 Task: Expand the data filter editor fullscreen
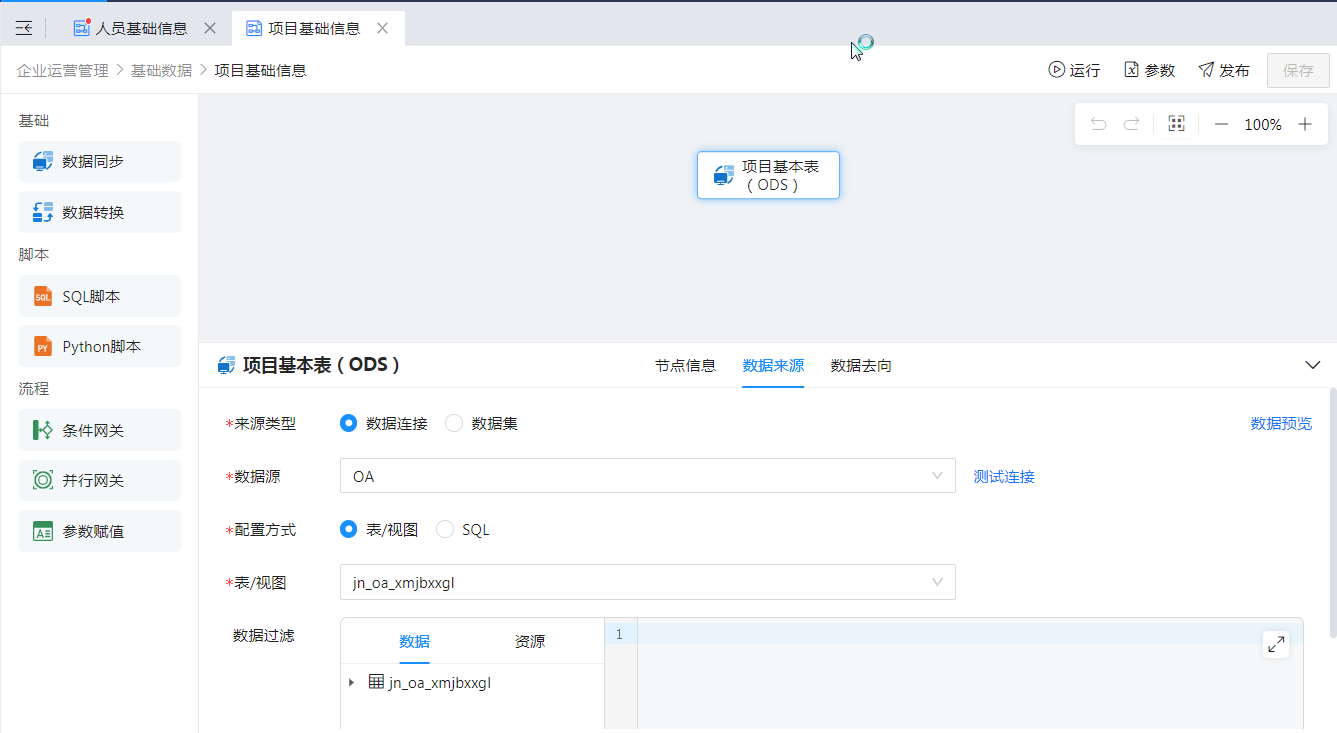(x=1276, y=645)
